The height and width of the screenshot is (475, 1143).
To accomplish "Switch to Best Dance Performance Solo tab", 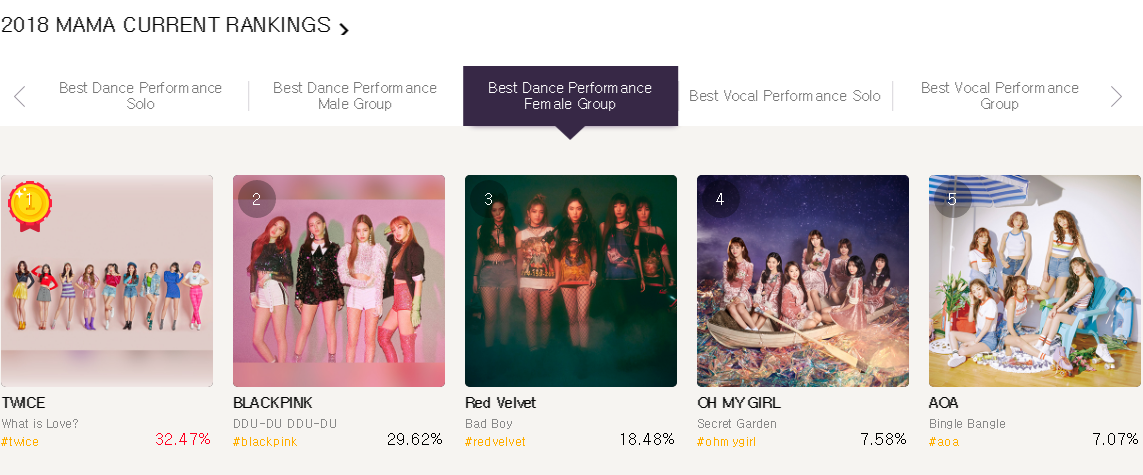I will 140,96.
